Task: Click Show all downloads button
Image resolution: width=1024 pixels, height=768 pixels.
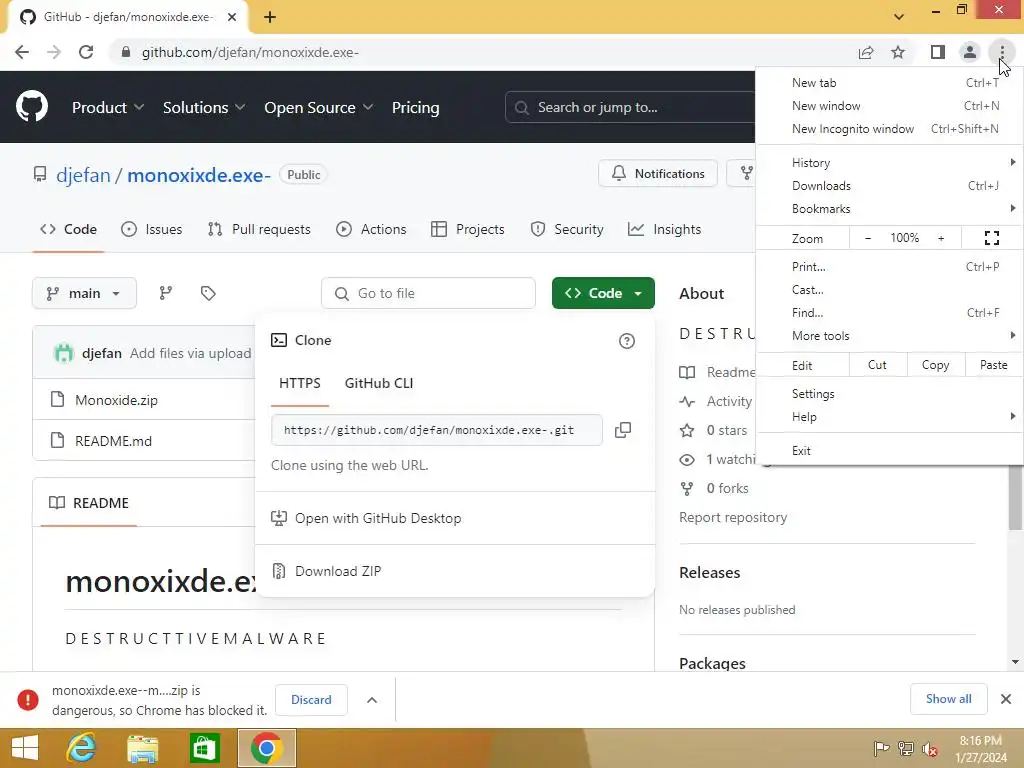Action: [948, 699]
